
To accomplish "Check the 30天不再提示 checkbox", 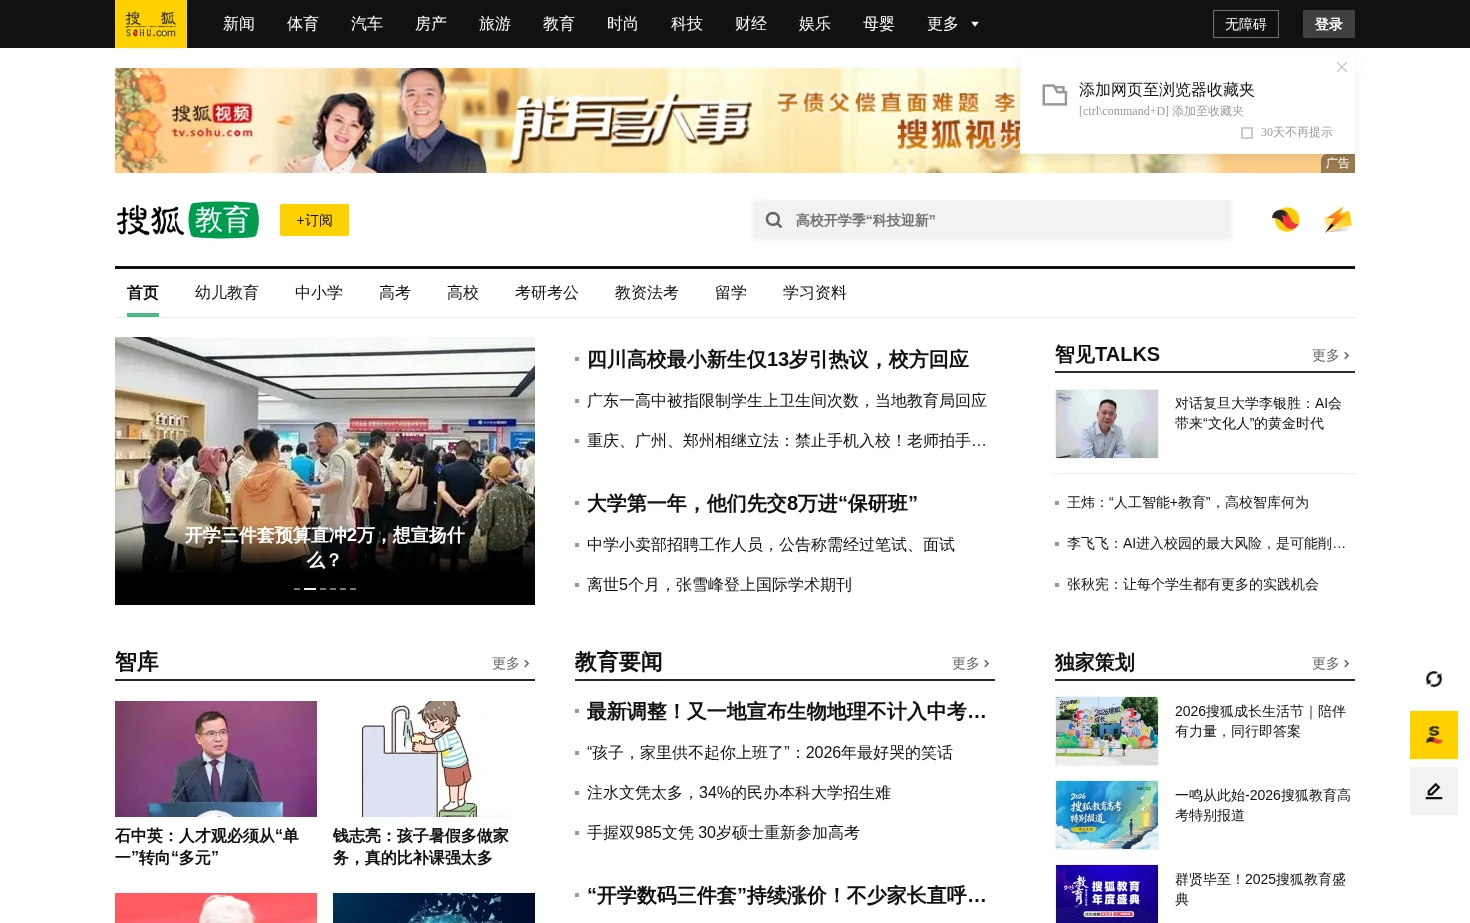I will tap(1247, 132).
